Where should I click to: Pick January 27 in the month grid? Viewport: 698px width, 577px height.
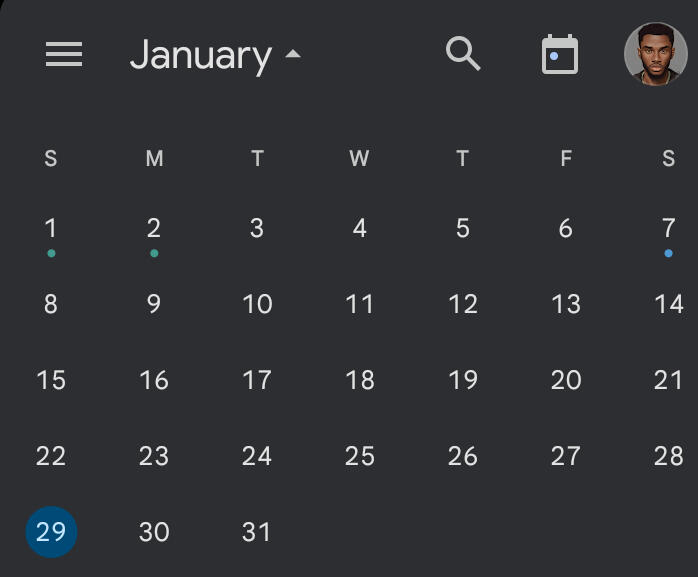click(566, 456)
